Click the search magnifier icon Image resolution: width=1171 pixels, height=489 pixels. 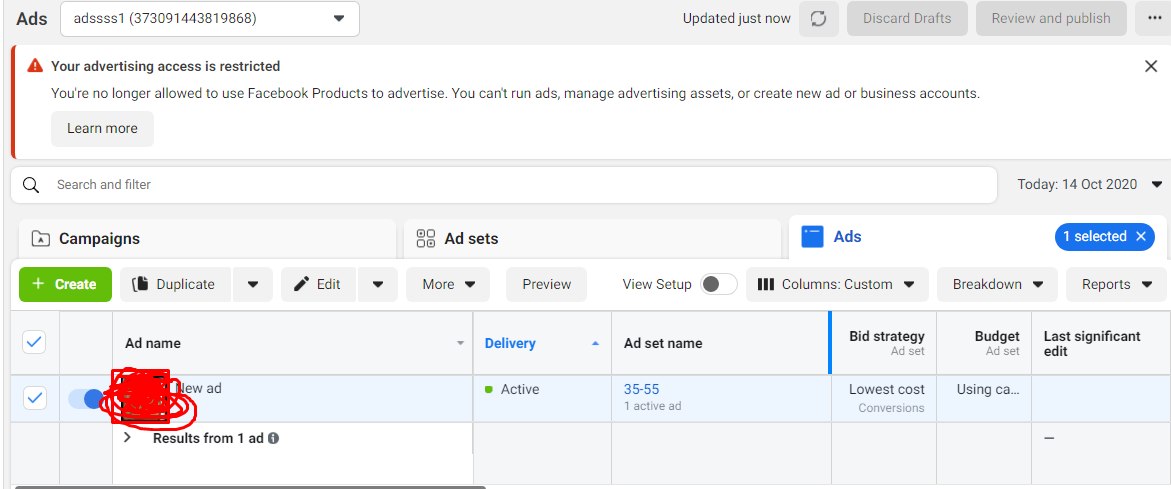pyautogui.click(x=31, y=184)
